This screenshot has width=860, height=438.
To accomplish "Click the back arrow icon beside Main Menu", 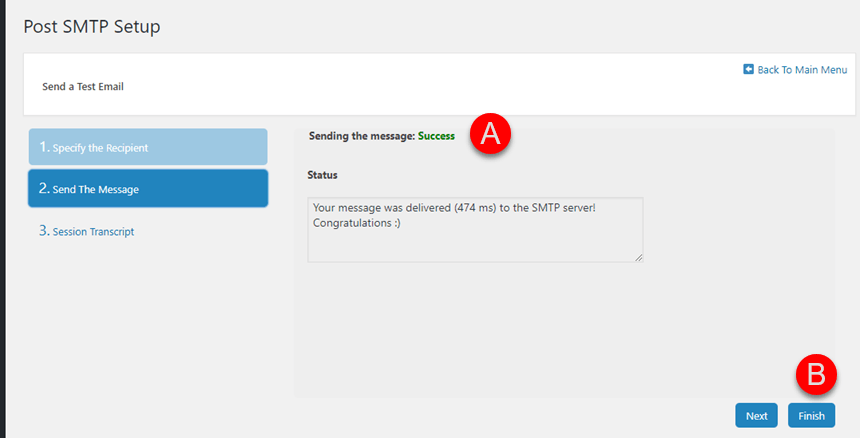I will point(748,70).
